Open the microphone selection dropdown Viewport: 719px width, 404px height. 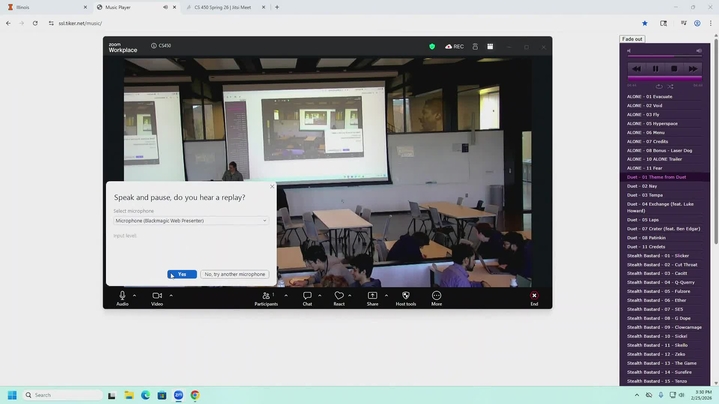click(x=190, y=220)
